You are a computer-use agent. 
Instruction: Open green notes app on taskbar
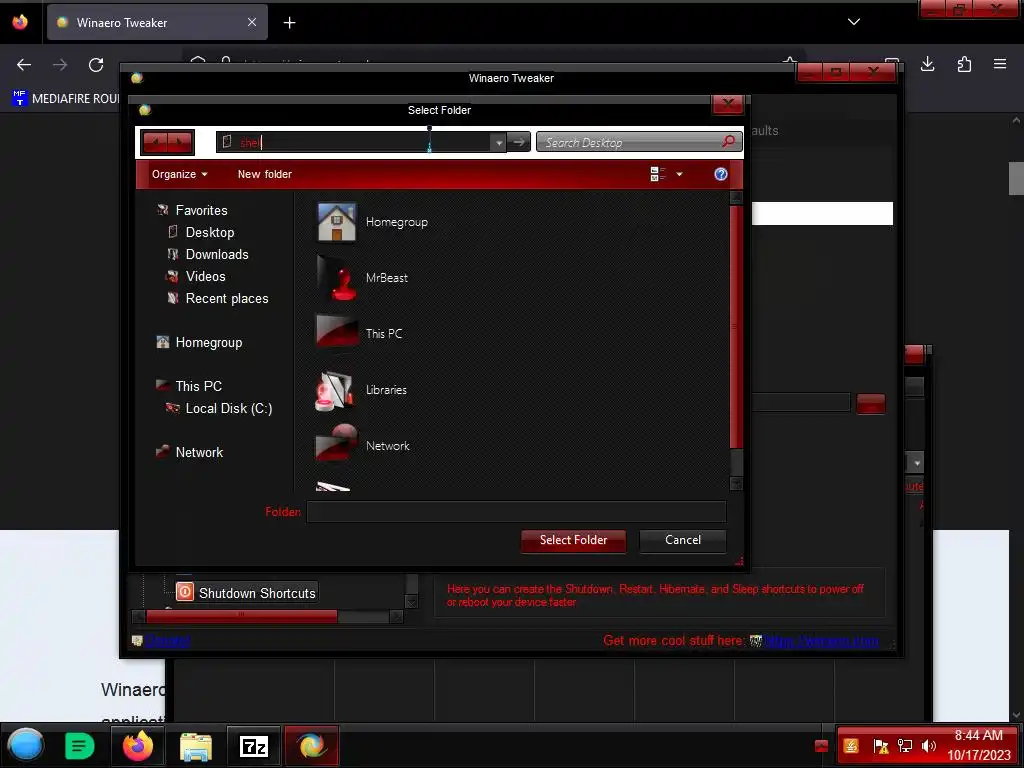click(x=80, y=746)
